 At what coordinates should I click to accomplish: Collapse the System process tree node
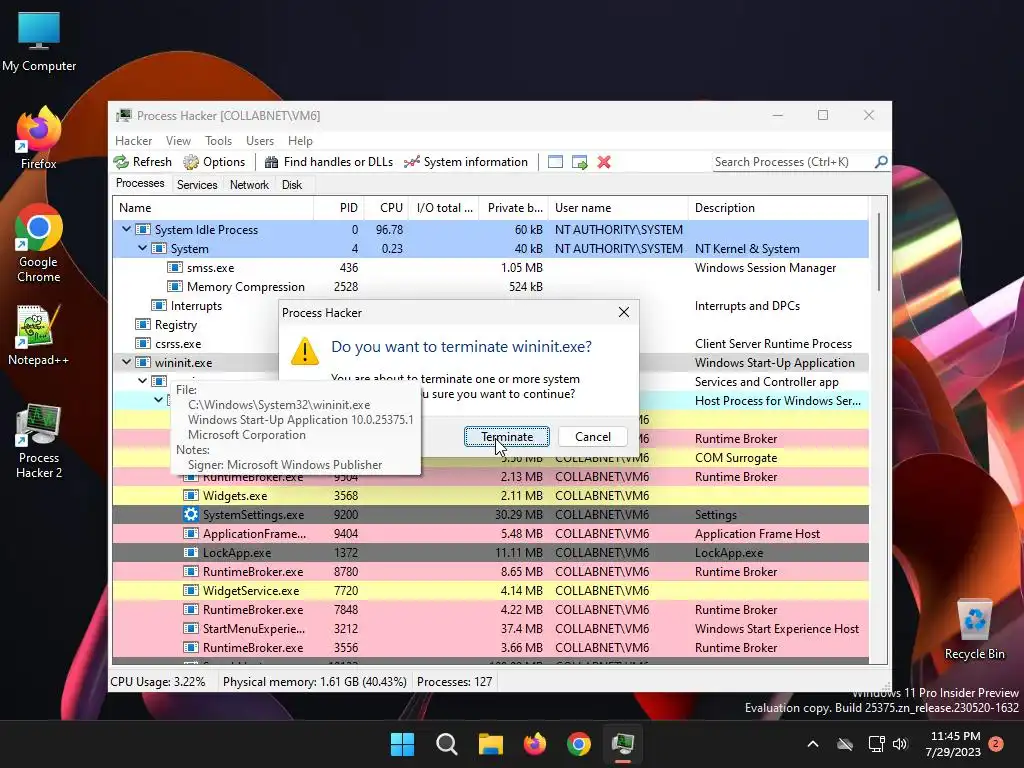click(142, 248)
